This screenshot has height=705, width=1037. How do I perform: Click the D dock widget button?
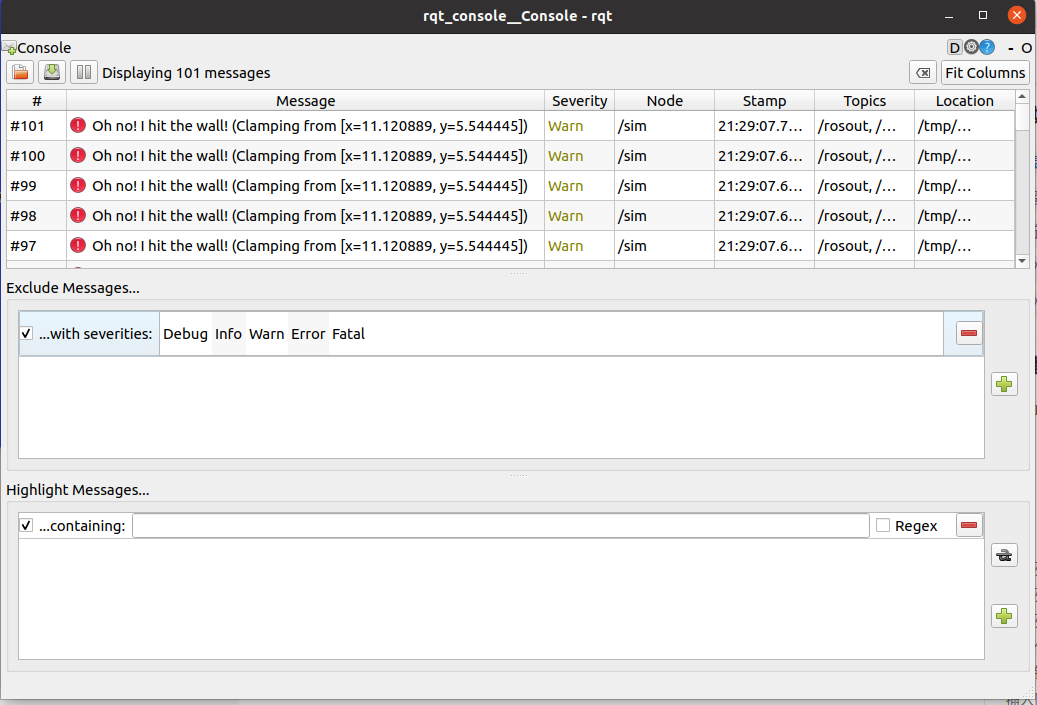[954, 48]
